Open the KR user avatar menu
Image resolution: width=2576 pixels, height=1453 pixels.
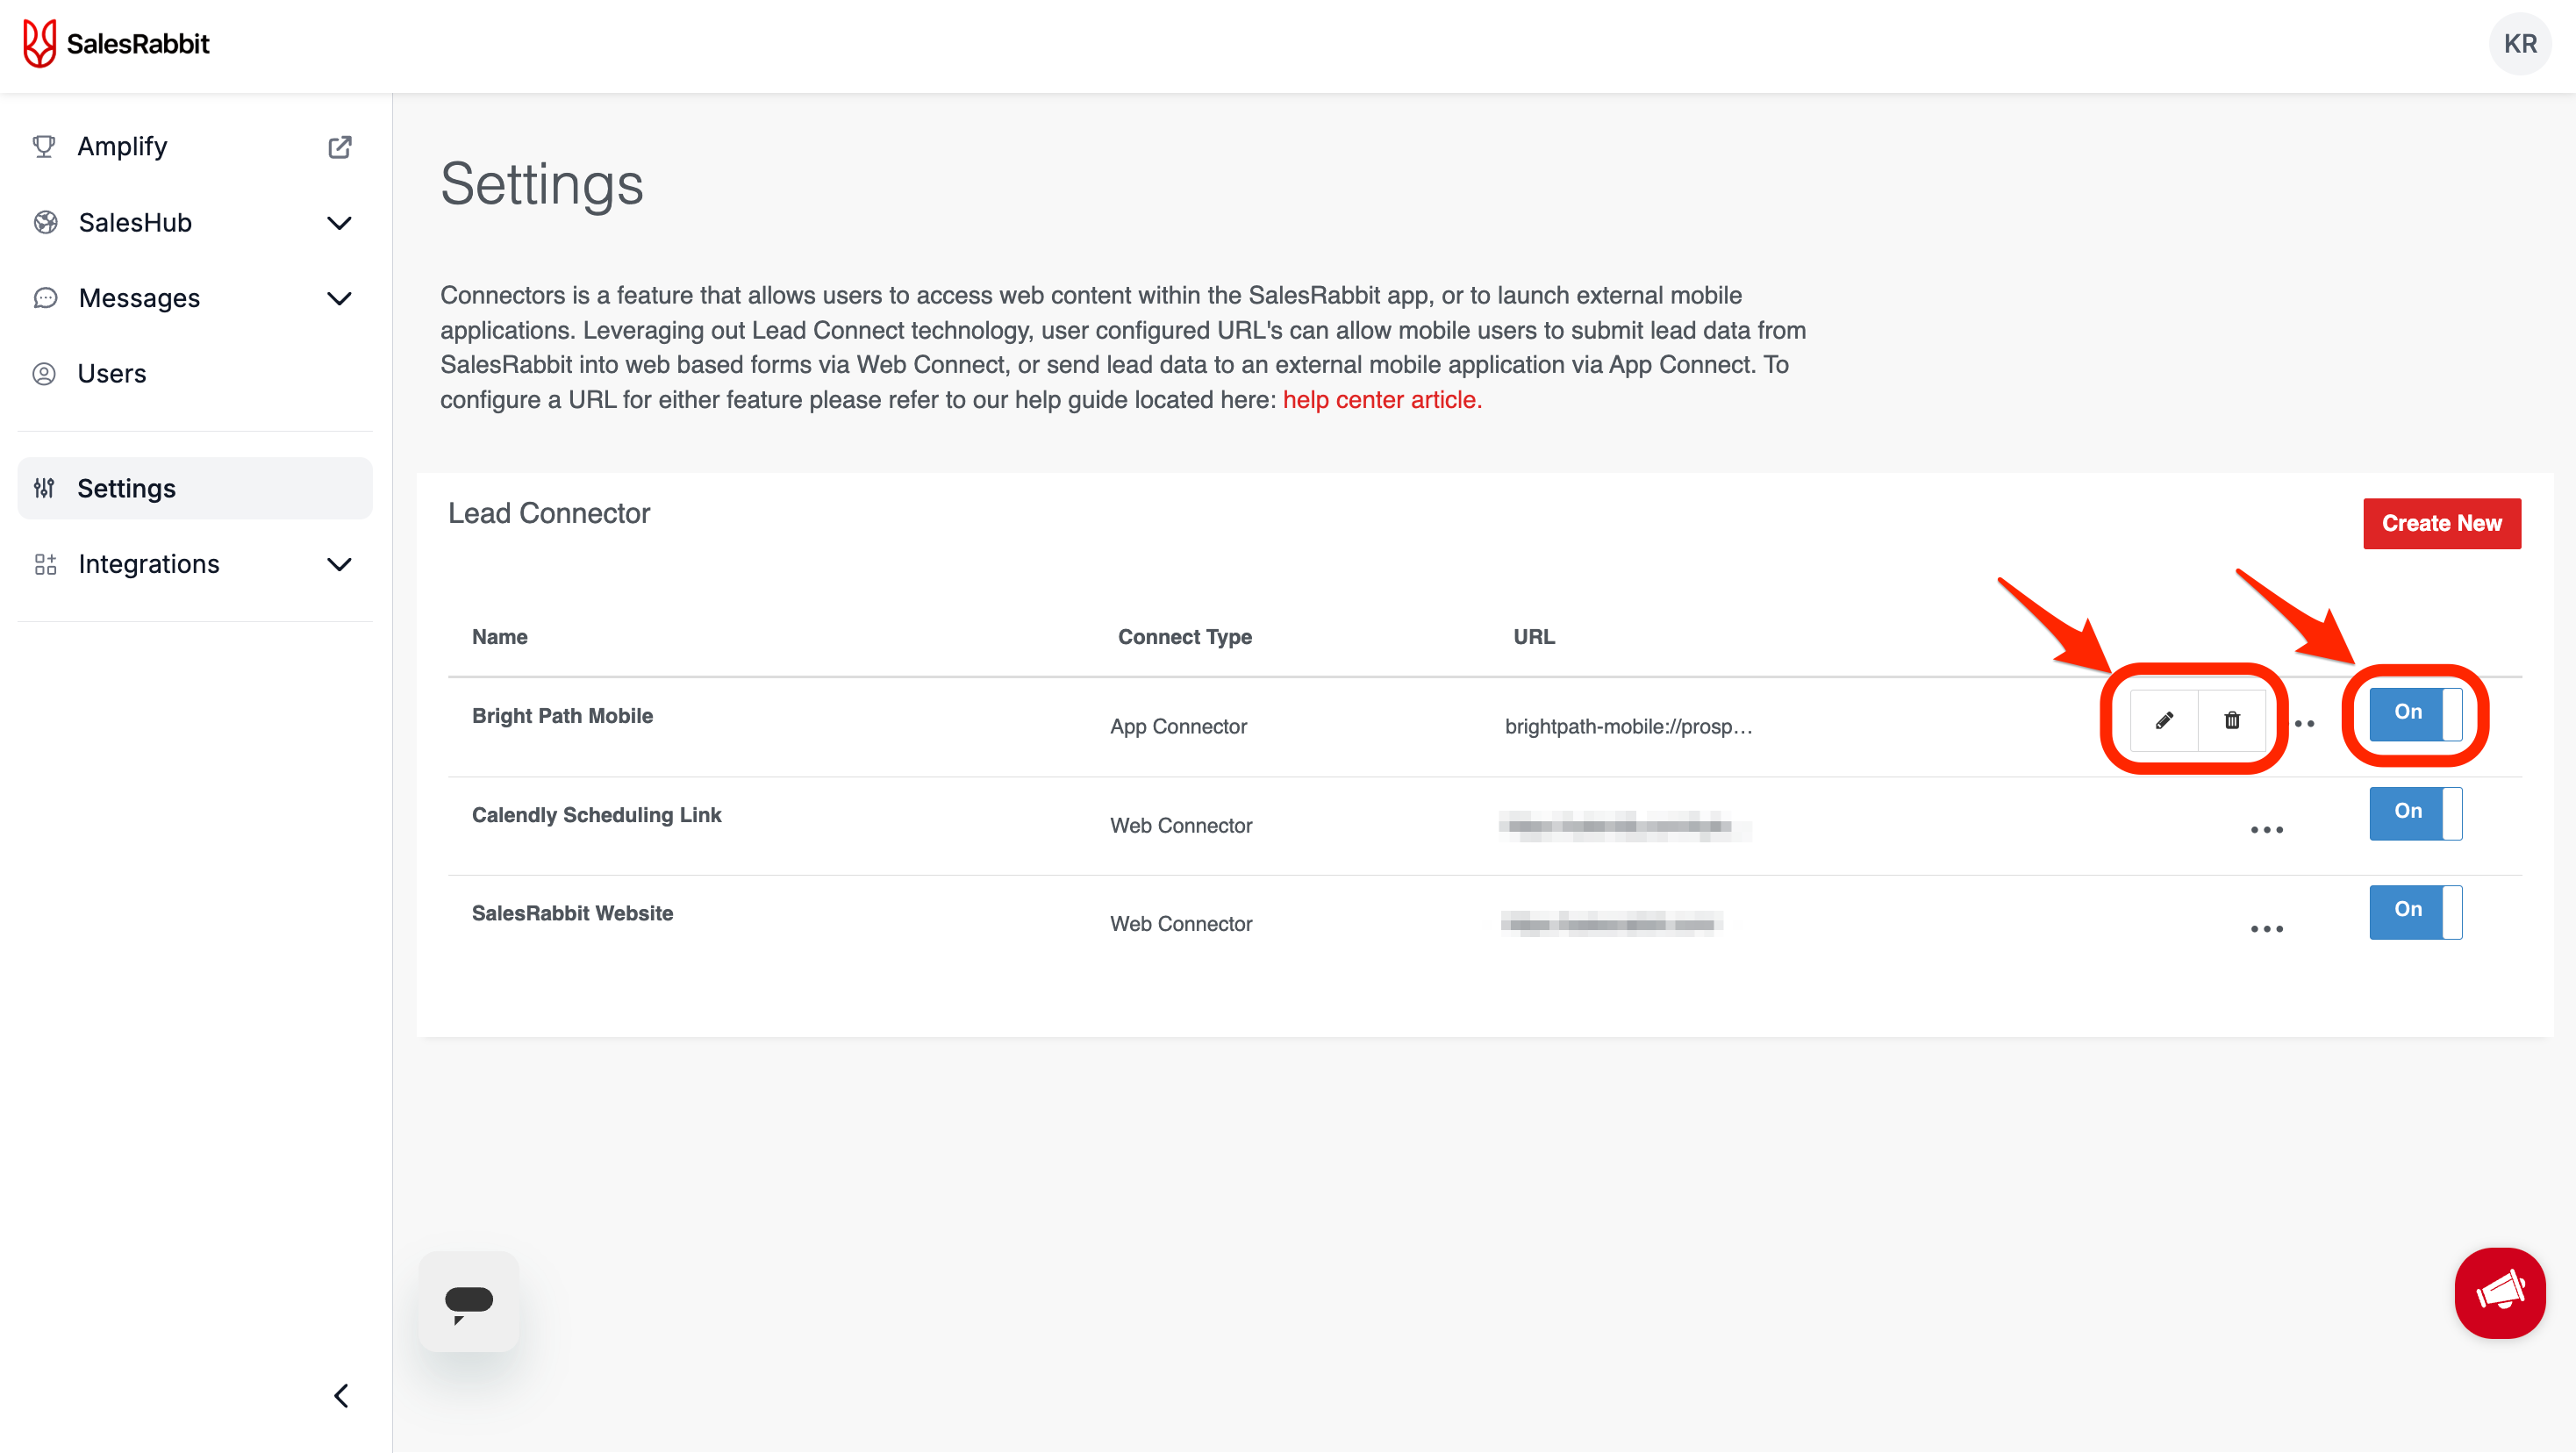pos(2519,44)
